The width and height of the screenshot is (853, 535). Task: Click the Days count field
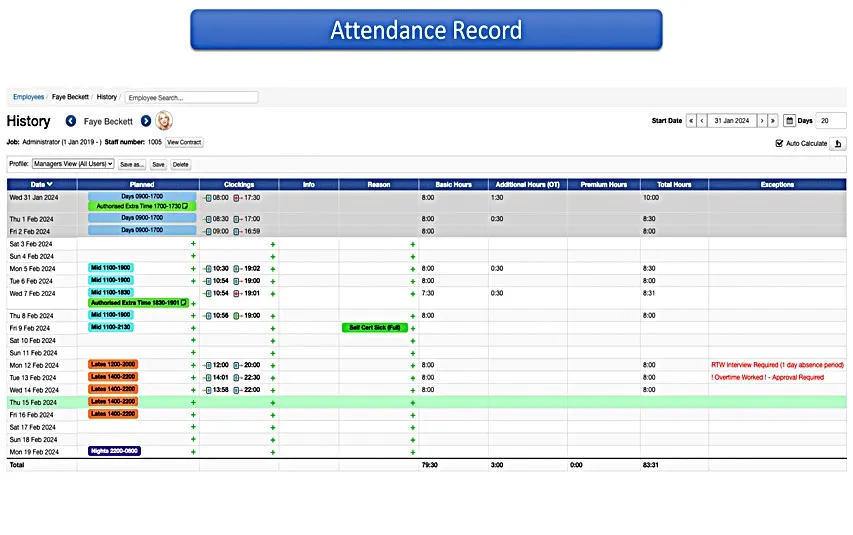tap(831, 121)
